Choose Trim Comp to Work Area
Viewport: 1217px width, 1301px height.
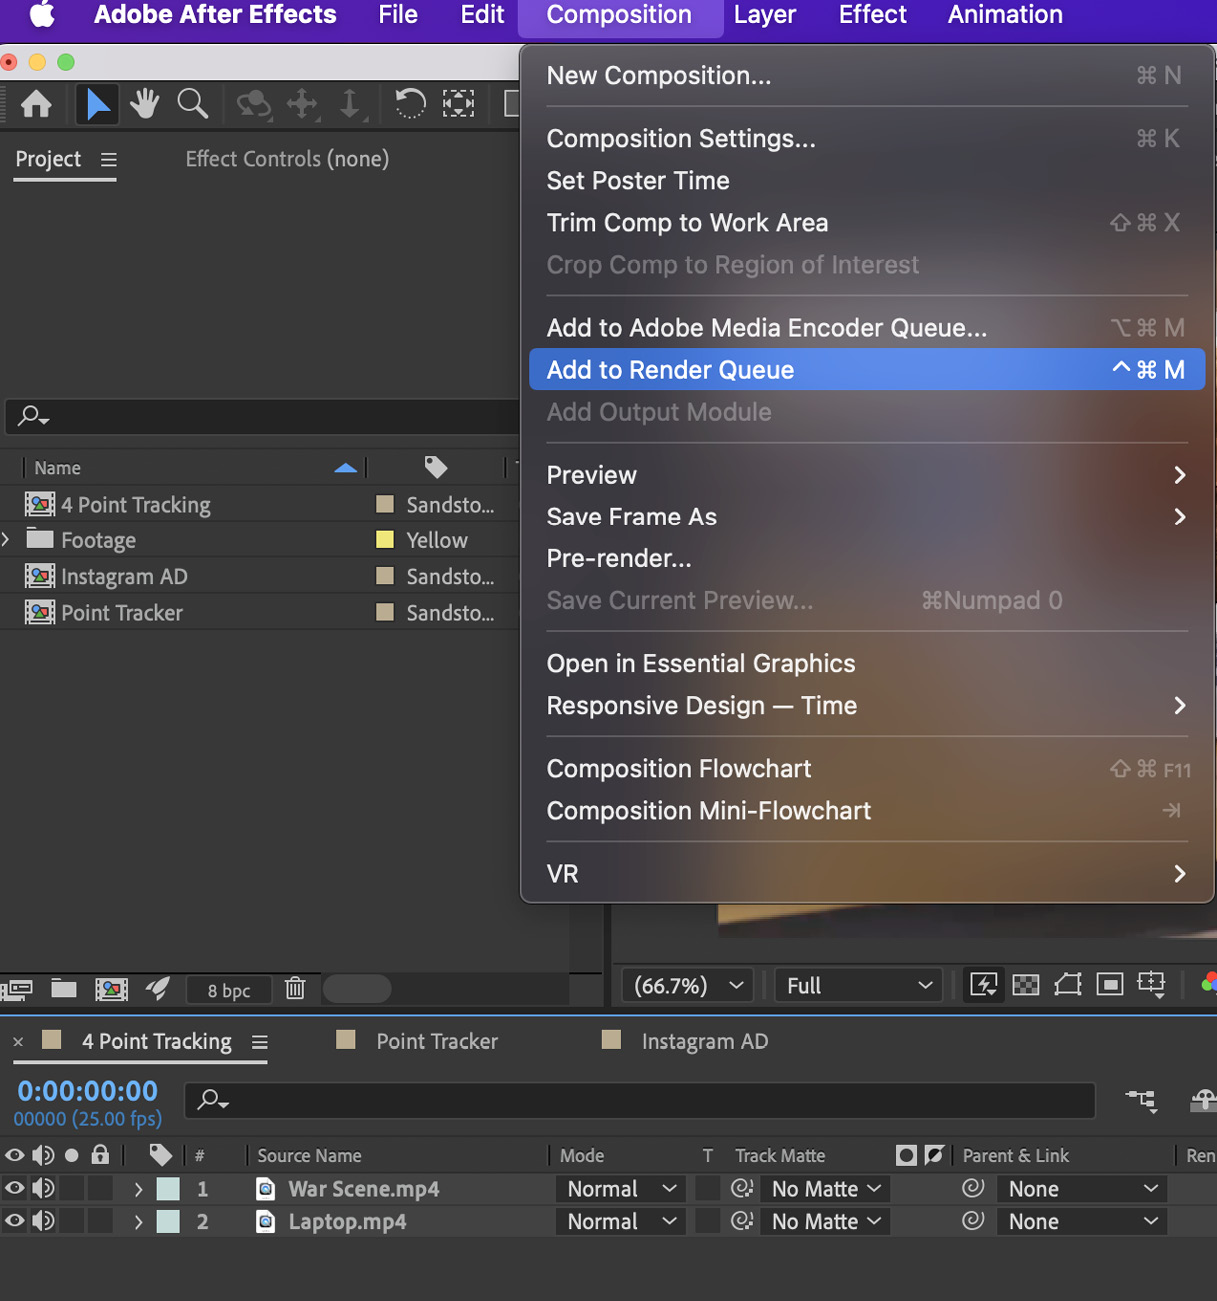tap(866, 222)
